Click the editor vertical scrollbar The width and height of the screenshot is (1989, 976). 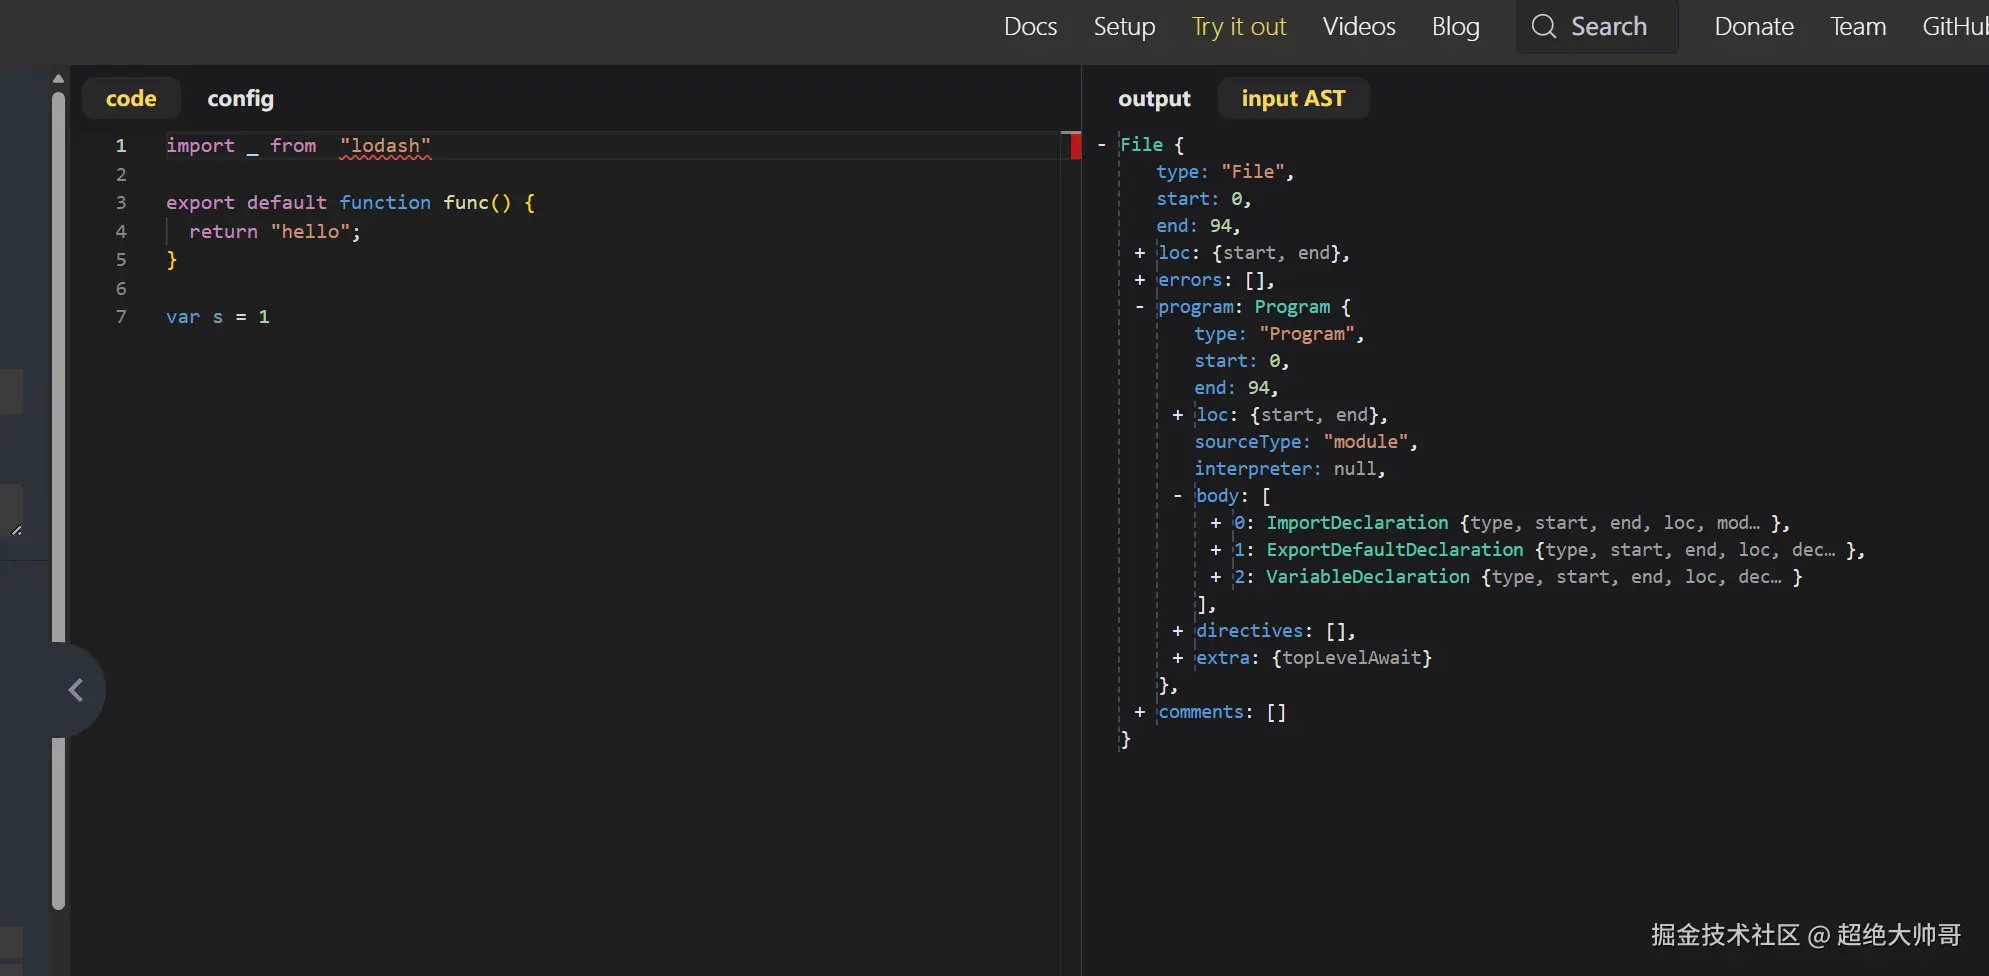pyautogui.click(x=58, y=500)
